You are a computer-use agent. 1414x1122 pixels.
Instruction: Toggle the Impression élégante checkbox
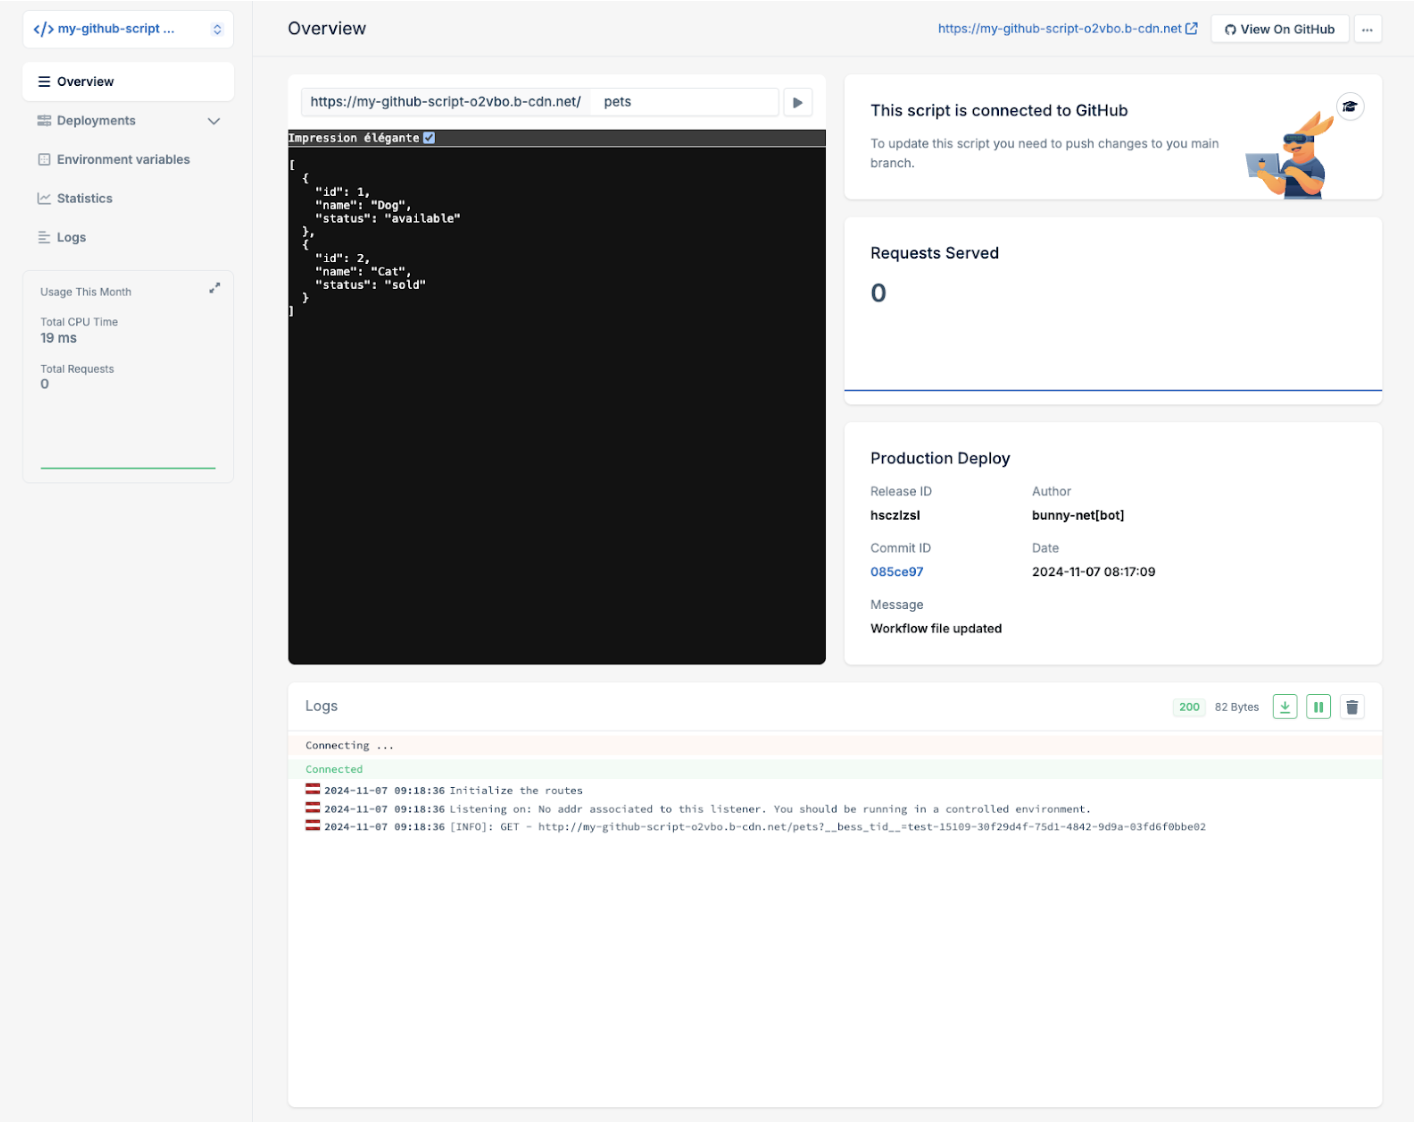coord(429,138)
